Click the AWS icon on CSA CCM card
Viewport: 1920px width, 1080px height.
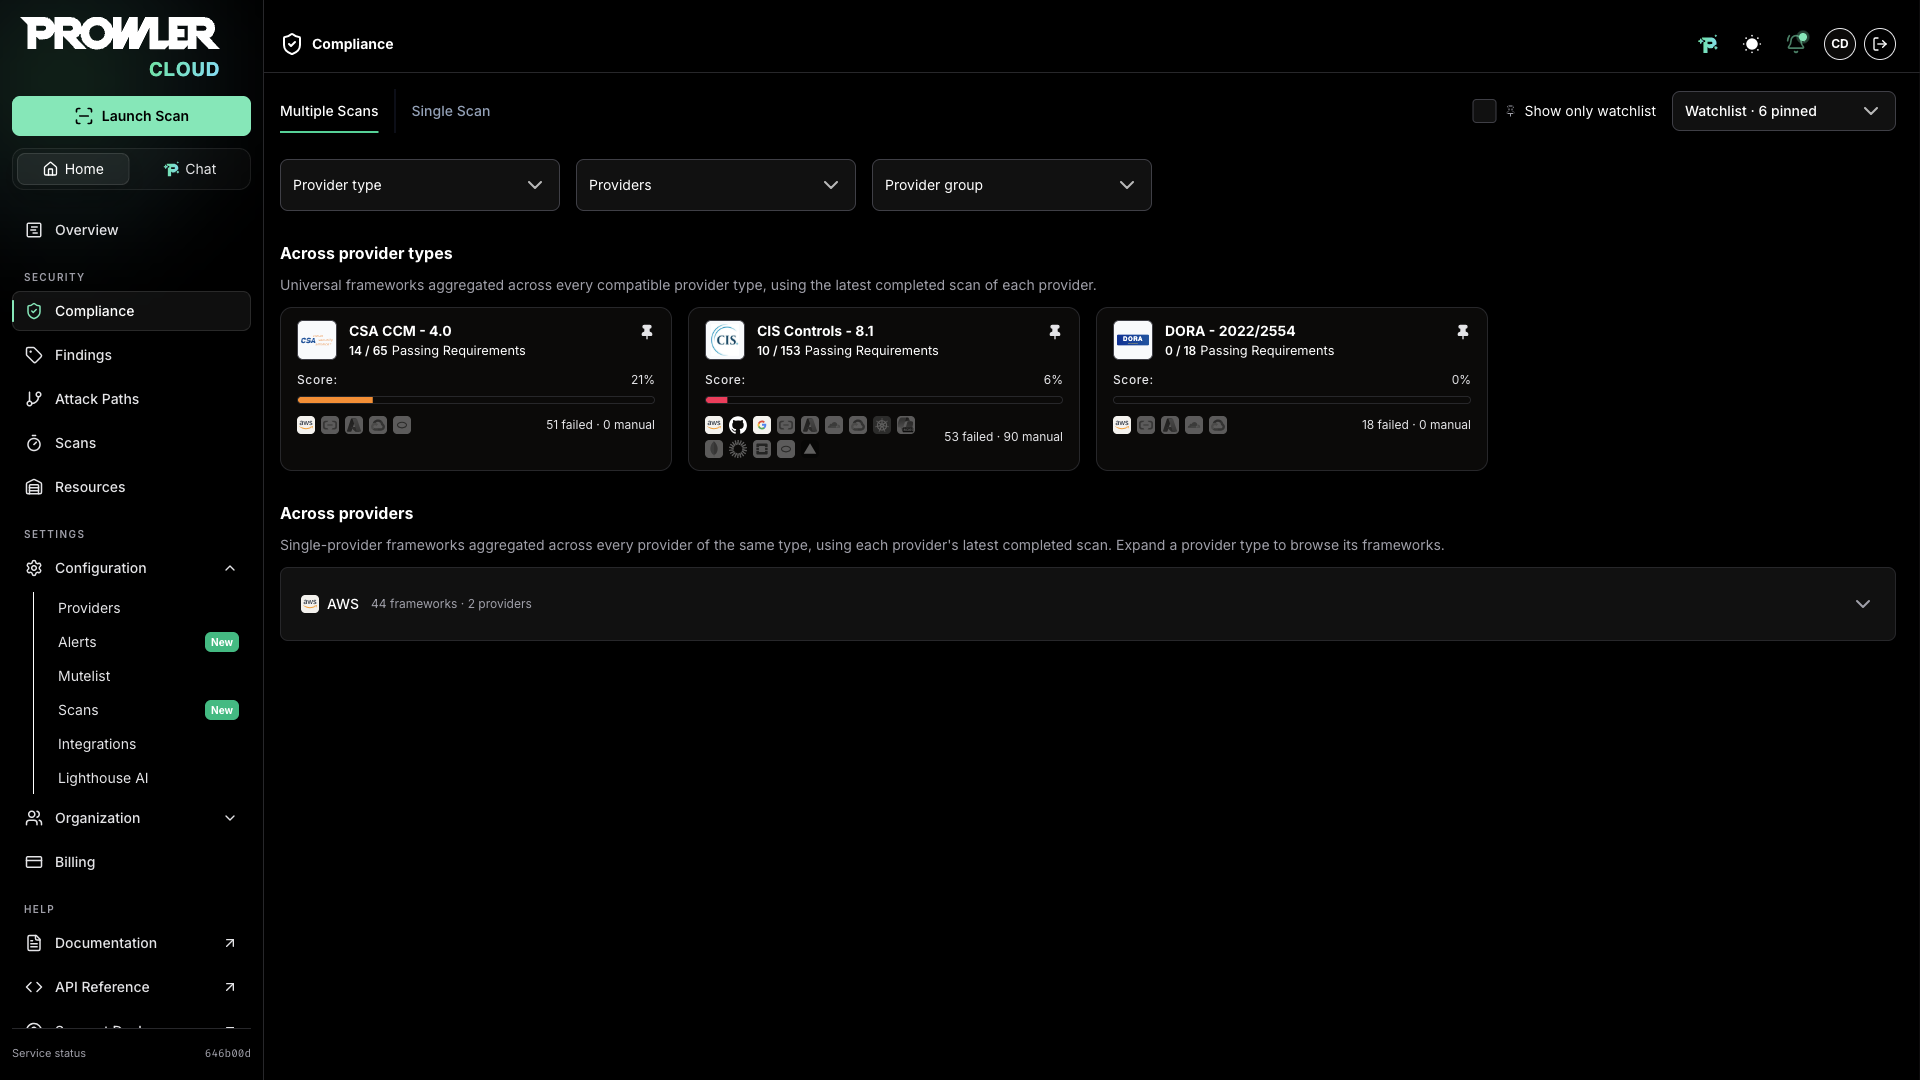pos(306,425)
